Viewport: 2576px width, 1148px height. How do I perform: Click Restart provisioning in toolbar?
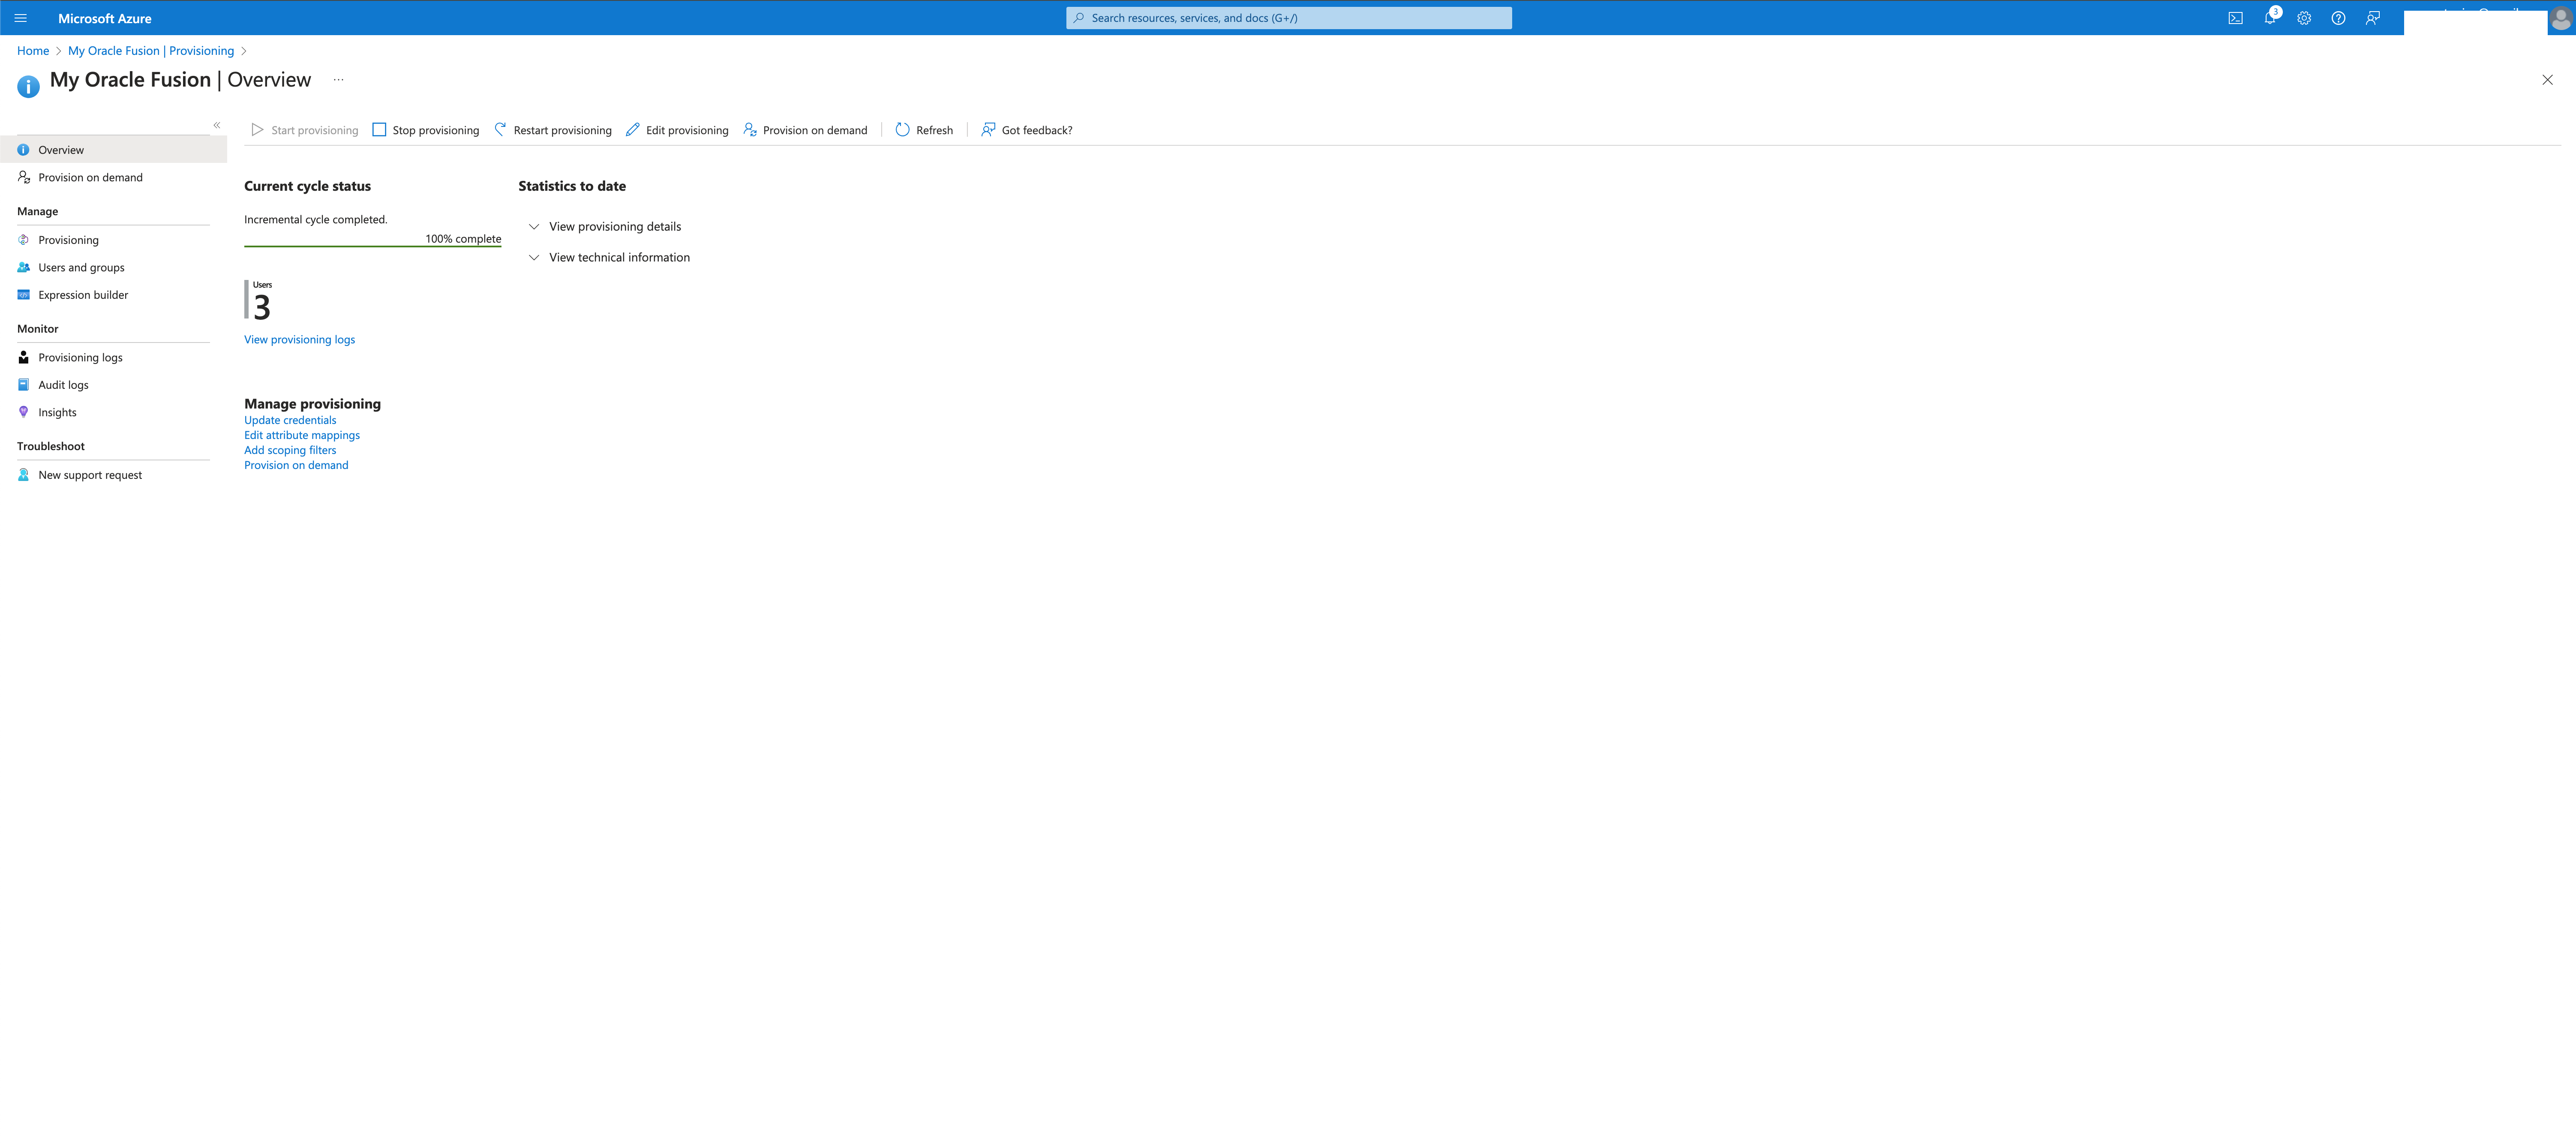553,130
